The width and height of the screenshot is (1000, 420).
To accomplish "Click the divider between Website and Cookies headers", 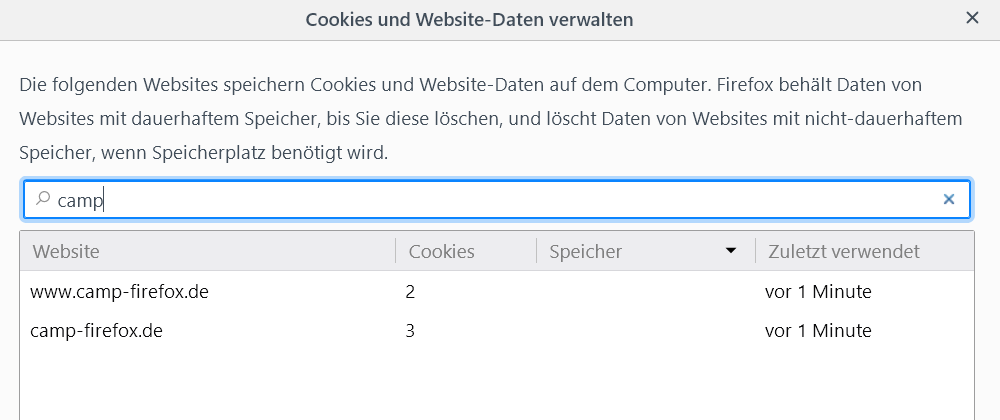I will point(396,252).
